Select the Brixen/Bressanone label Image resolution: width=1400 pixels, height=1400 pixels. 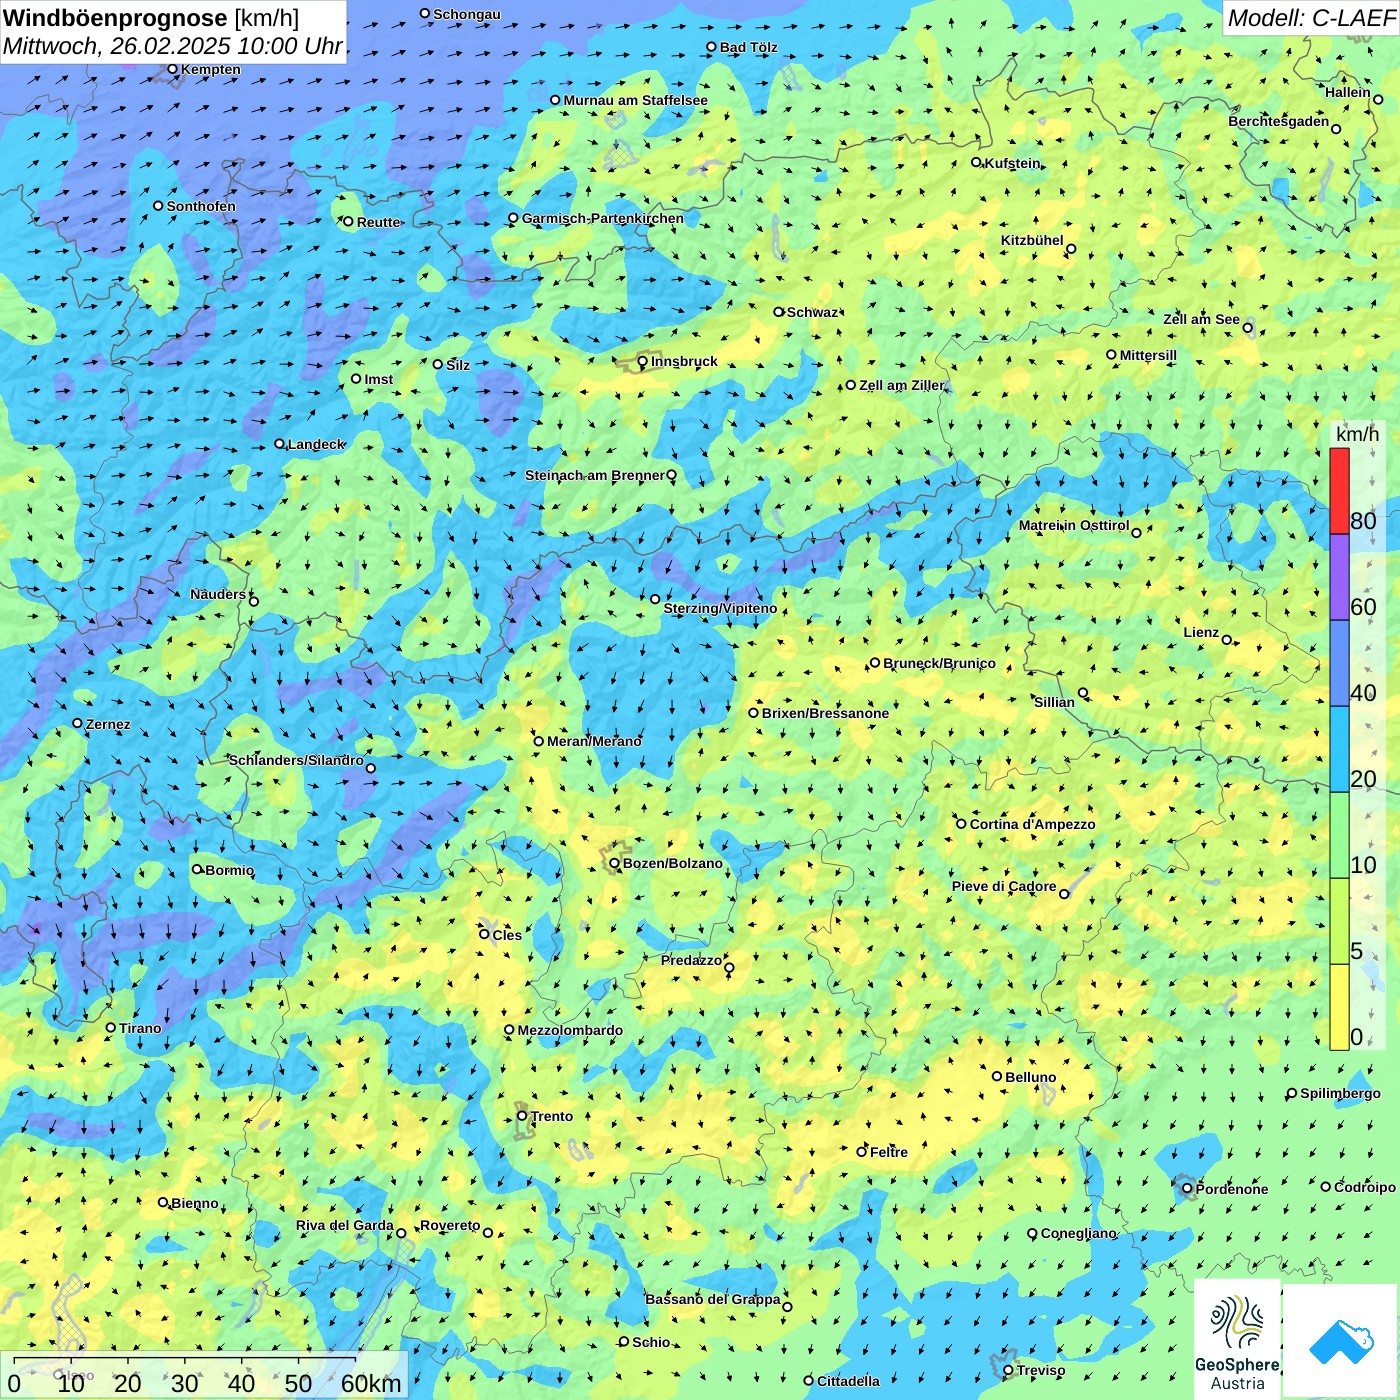point(825,714)
